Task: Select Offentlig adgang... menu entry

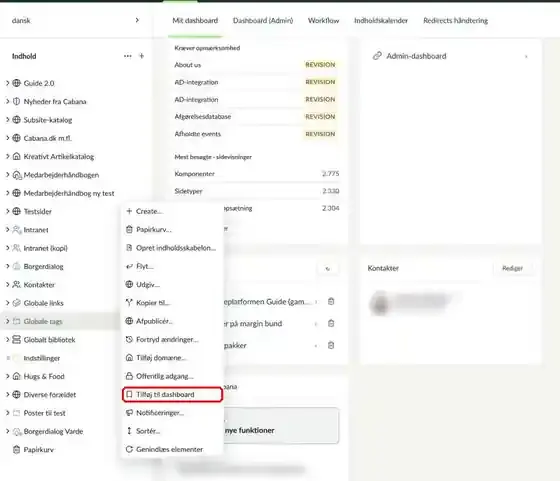Action: click(x=172, y=376)
